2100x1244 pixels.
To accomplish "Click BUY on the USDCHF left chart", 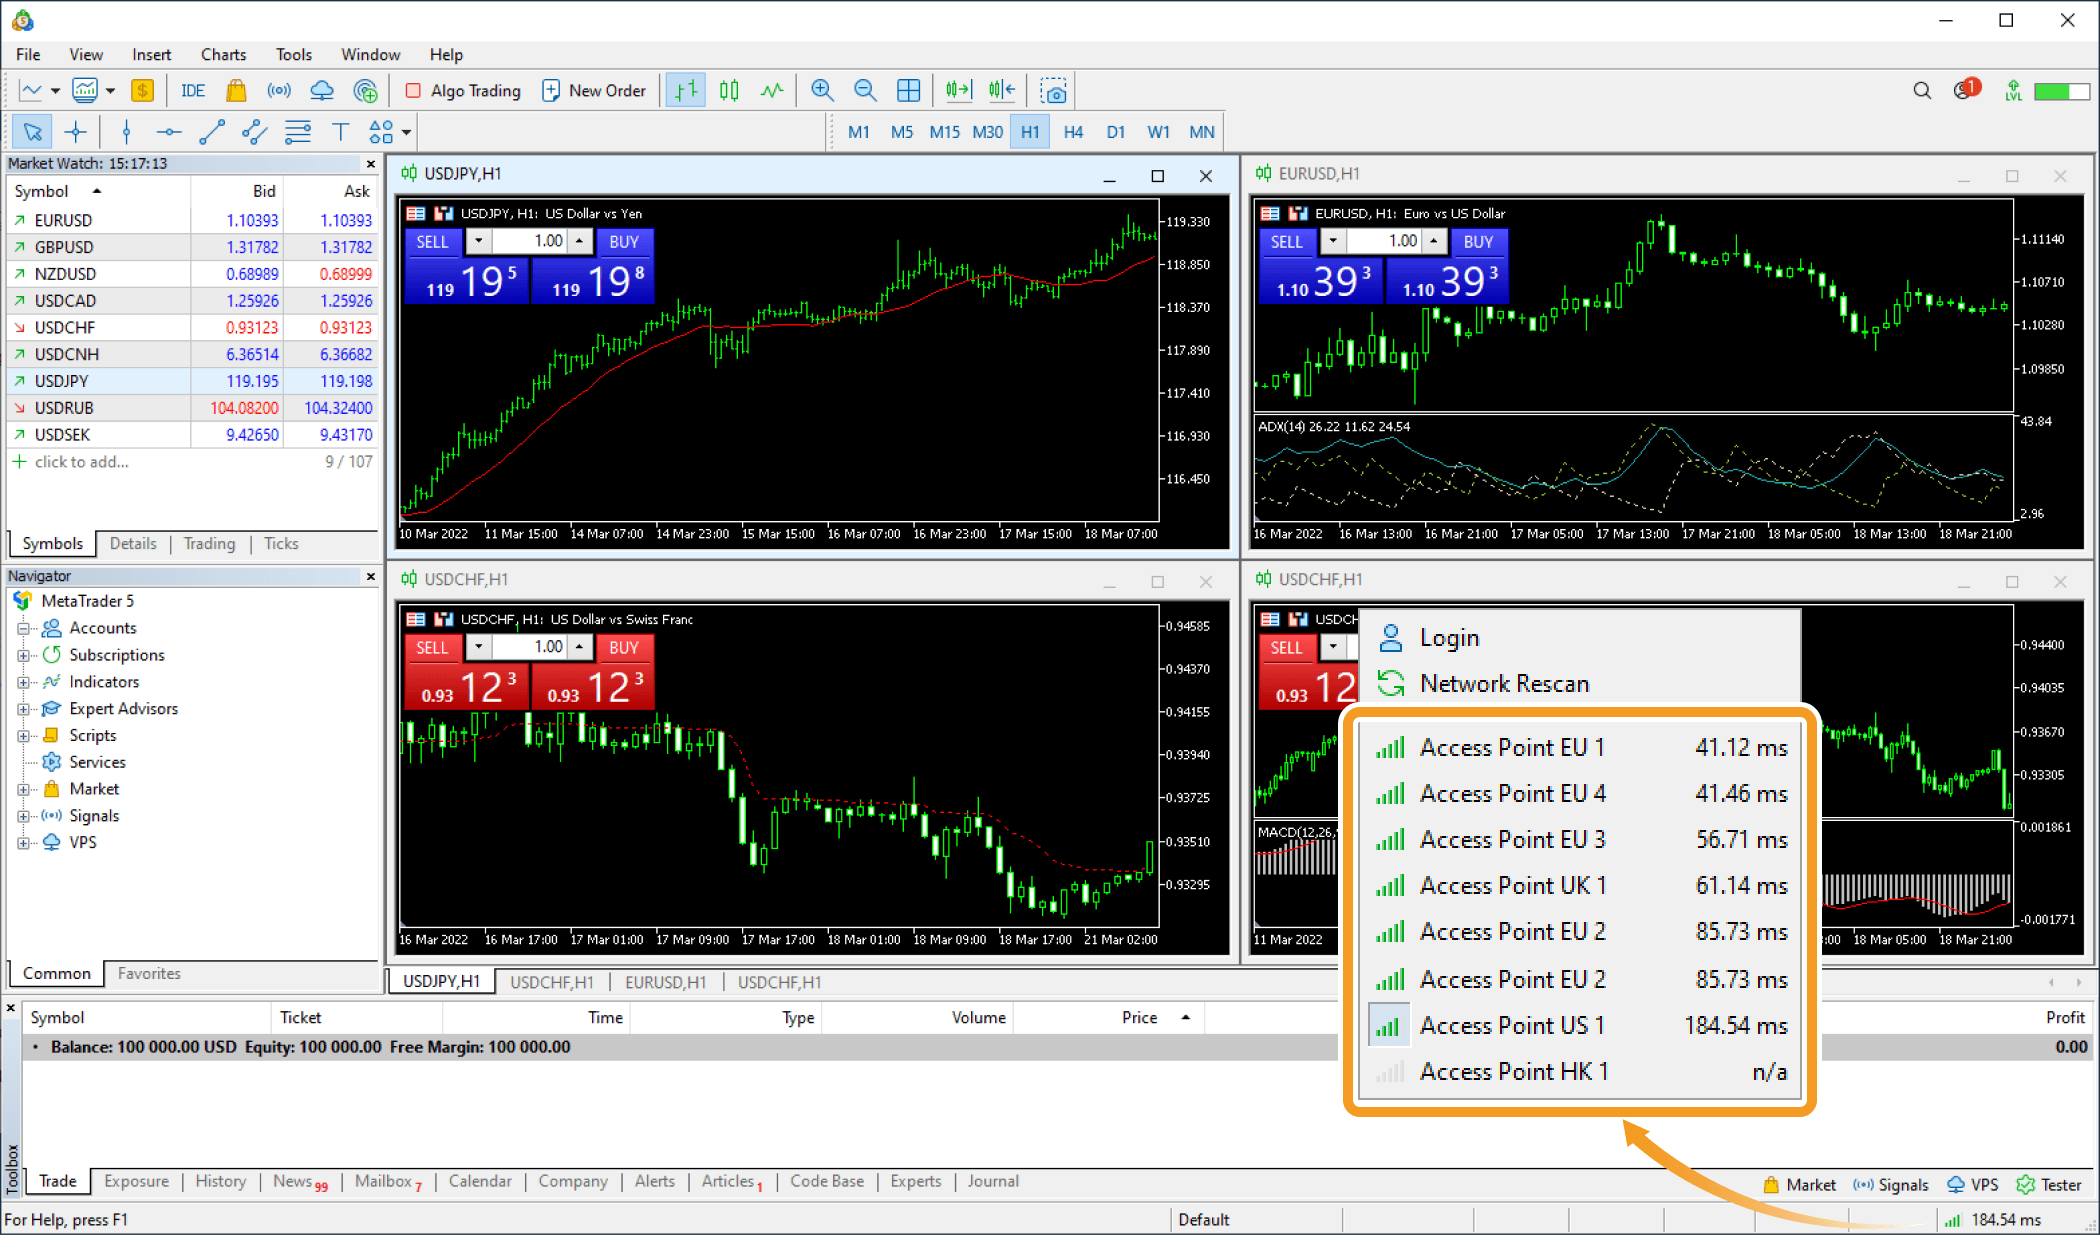I will pos(623,647).
